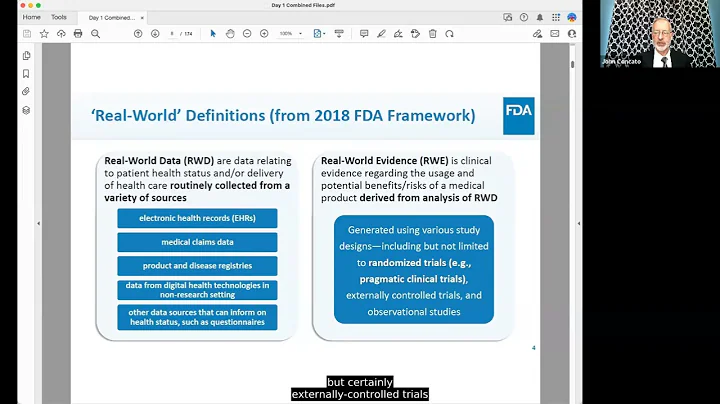The width and height of the screenshot is (720, 404).
Task: Open the bookmarks panel
Action: (x=26, y=73)
